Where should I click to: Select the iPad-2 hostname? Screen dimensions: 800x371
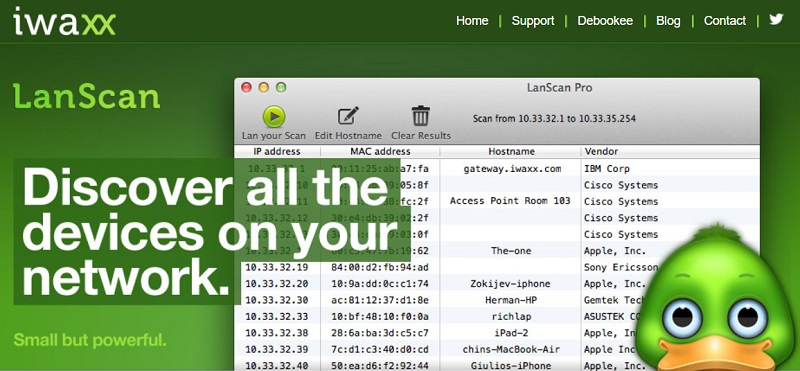511,333
